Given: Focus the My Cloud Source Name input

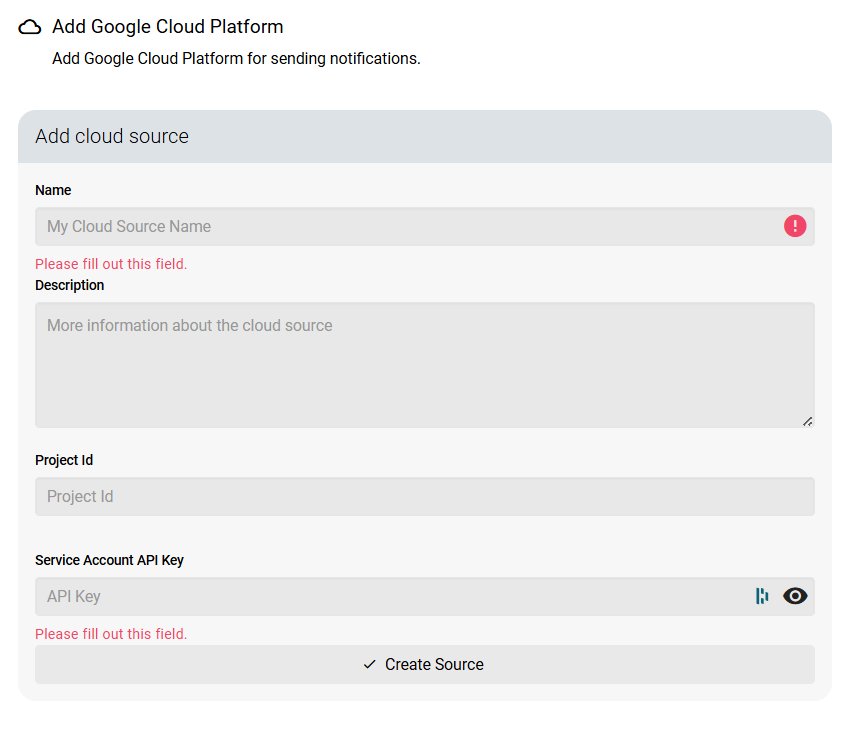Looking at the screenshot, I should [400, 226].
